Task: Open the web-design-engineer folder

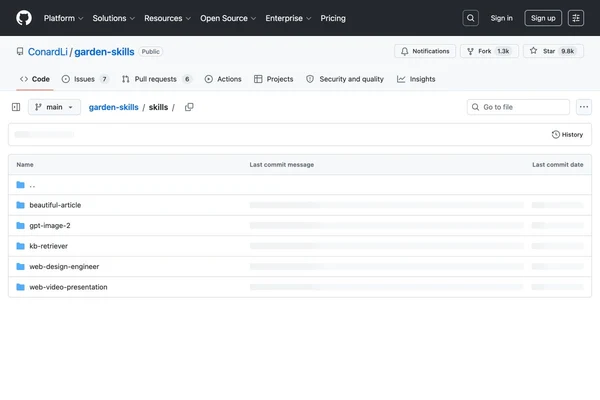Action: pyautogui.click(x=64, y=266)
